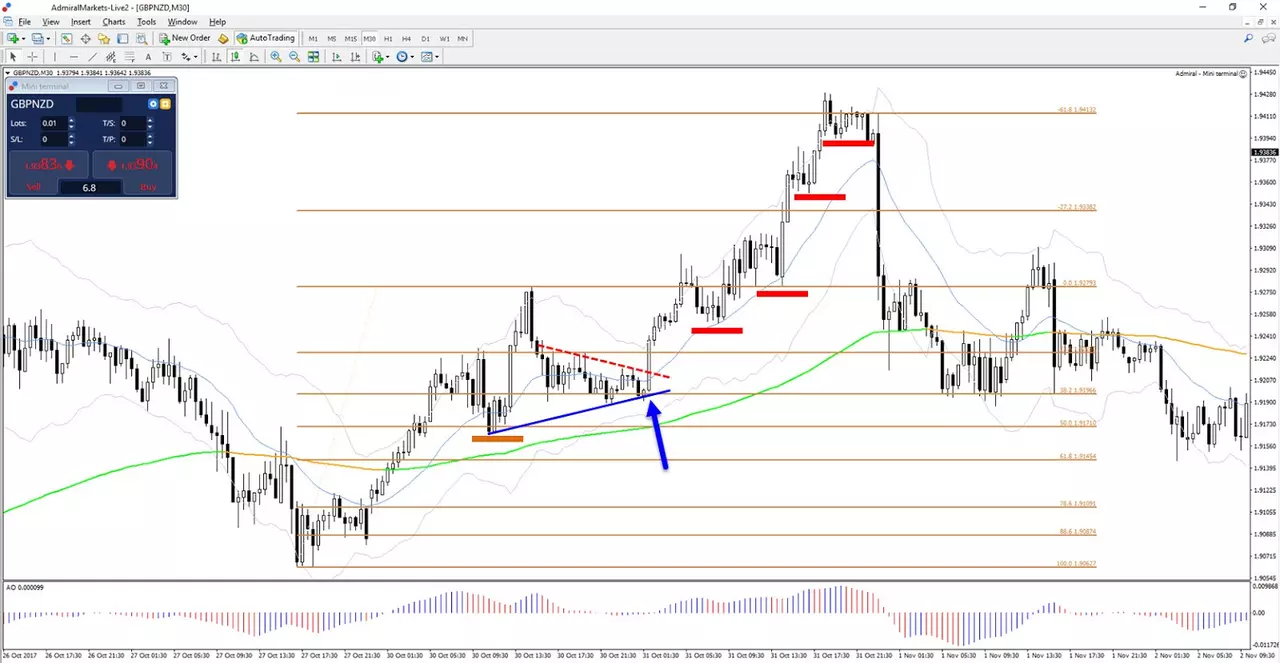Open Mini terminal settings gear
The width and height of the screenshot is (1280, 663).
click(153, 104)
